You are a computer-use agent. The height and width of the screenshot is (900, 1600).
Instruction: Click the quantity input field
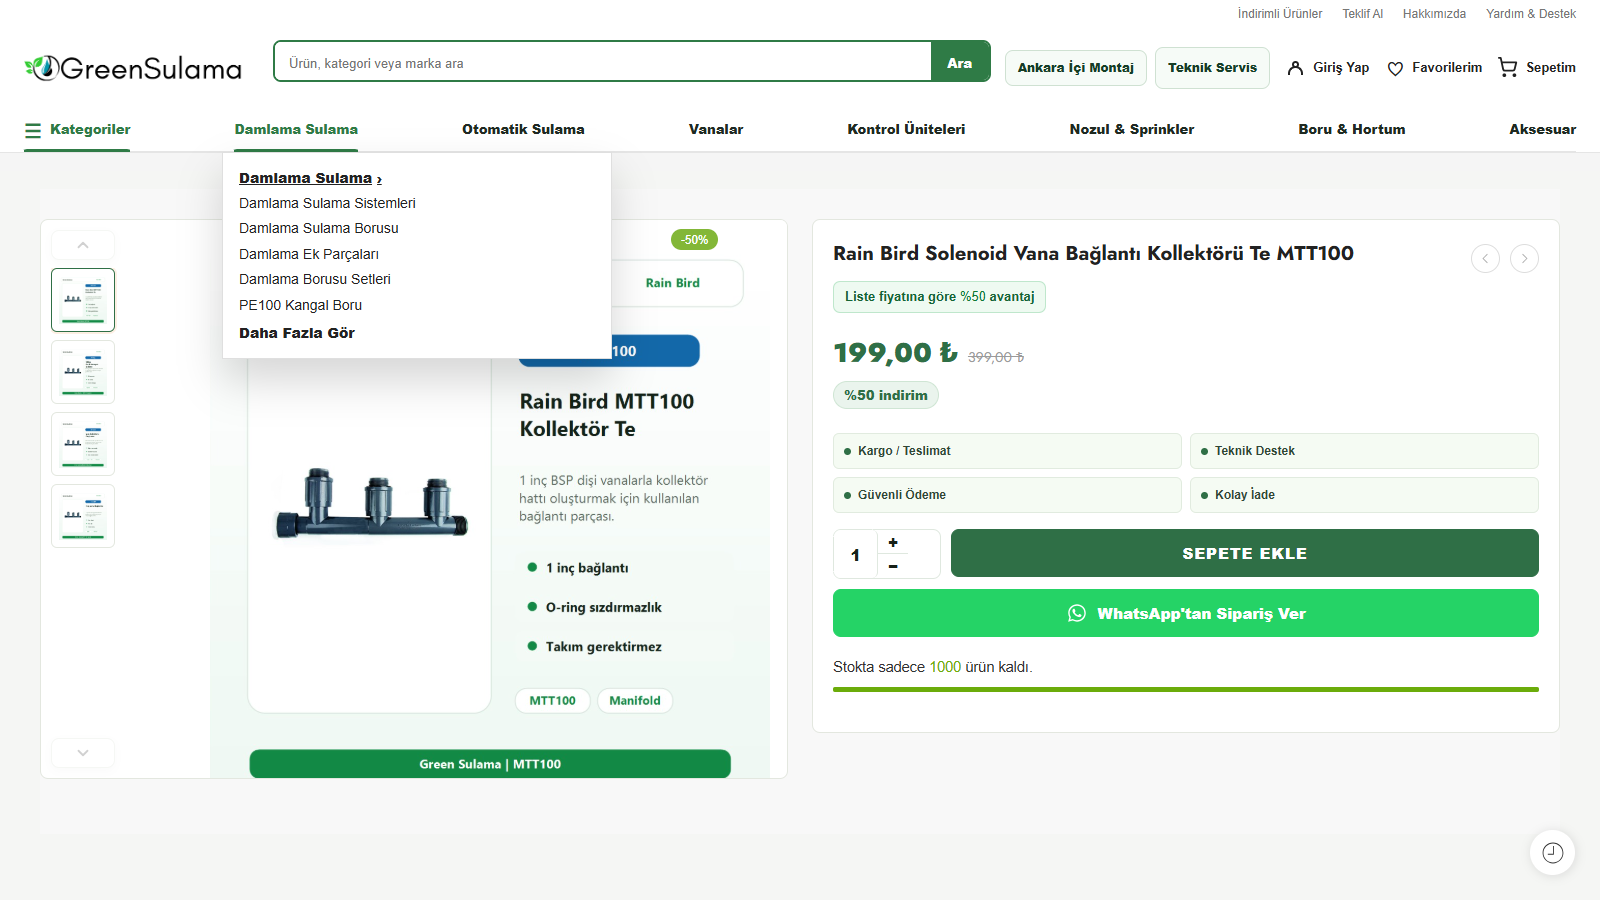855,554
